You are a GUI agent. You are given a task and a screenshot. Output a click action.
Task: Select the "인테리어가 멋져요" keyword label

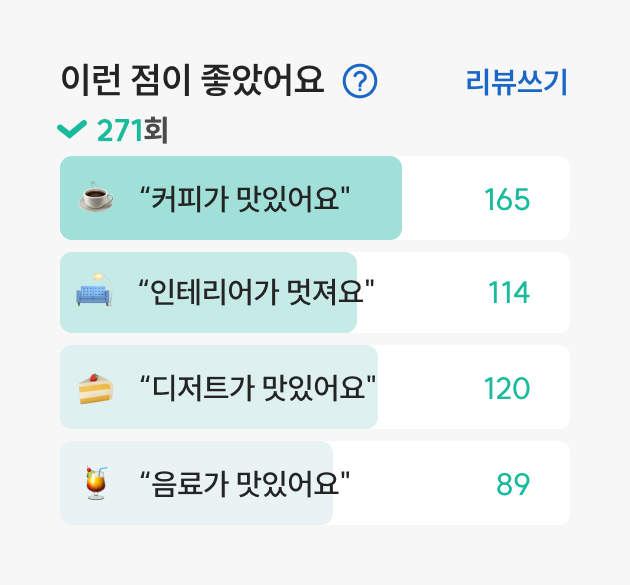click(x=256, y=292)
